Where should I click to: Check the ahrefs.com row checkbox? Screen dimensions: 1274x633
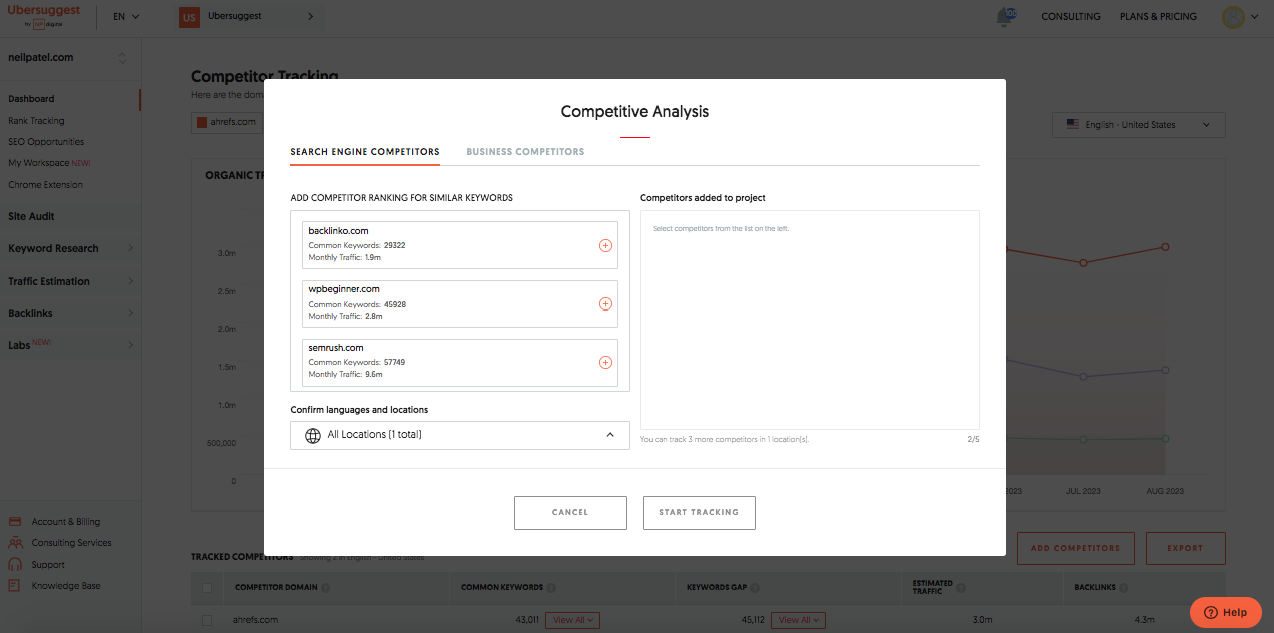point(207,620)
